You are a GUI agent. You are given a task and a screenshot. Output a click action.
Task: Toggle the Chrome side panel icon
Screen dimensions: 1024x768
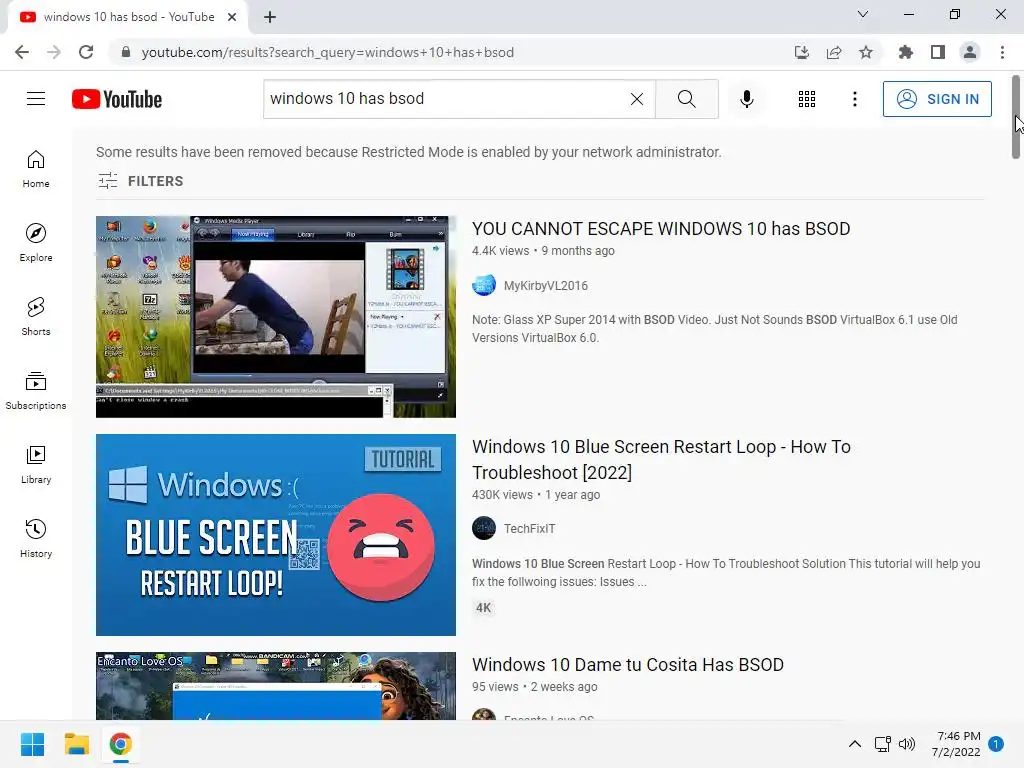(x=938, y=52)
